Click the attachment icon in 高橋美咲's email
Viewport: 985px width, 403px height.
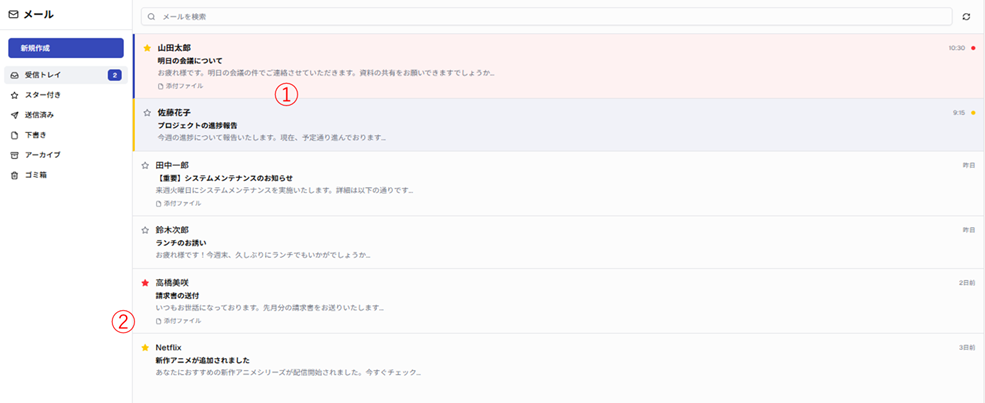click(x=158, y=321)
